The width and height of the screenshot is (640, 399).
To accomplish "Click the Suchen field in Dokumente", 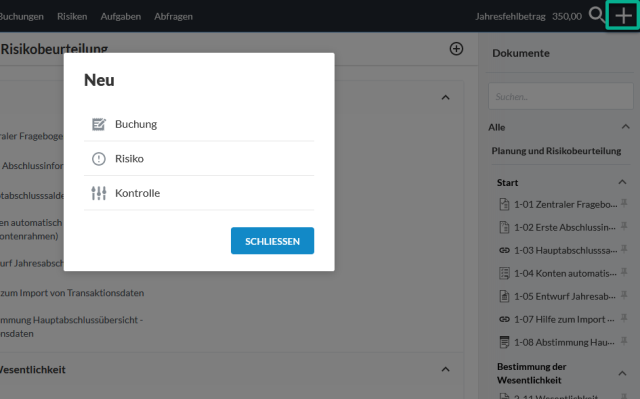I will click(560, 97).
